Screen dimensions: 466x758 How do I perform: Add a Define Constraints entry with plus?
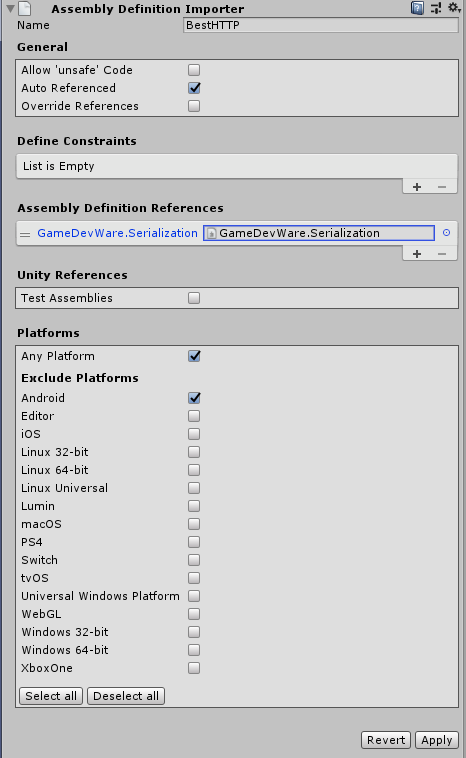click(x=417, y=187)
